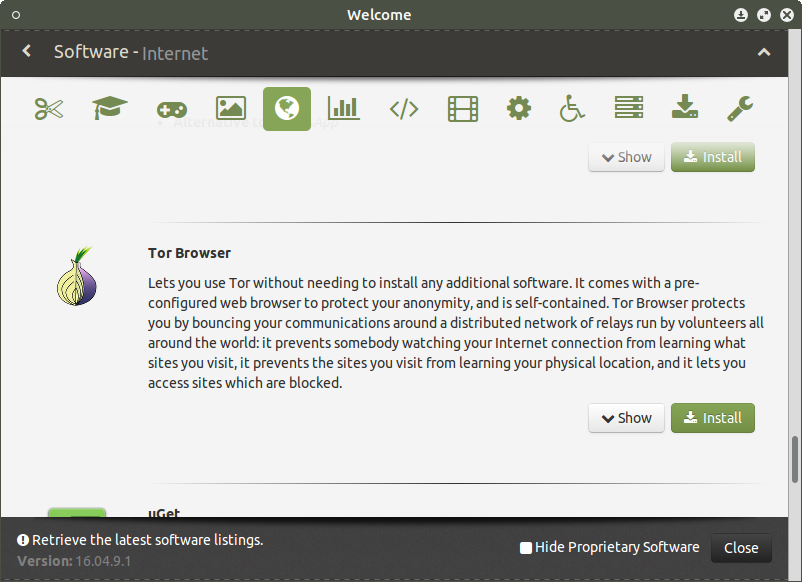Open the Sound & Video film category
Image resolution: width=802 pixels, height=582 pixels.
[463, 108]
